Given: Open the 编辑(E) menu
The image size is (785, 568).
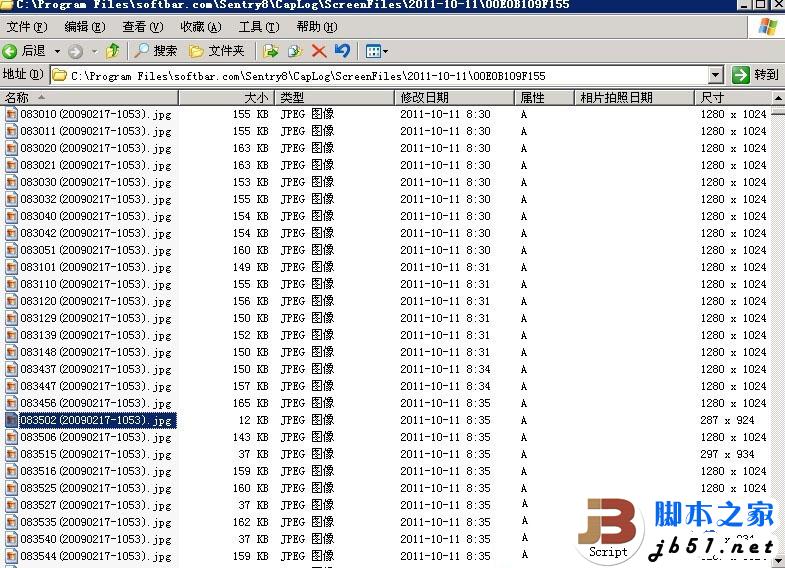Looking at the screenshot, I should 85,27.
